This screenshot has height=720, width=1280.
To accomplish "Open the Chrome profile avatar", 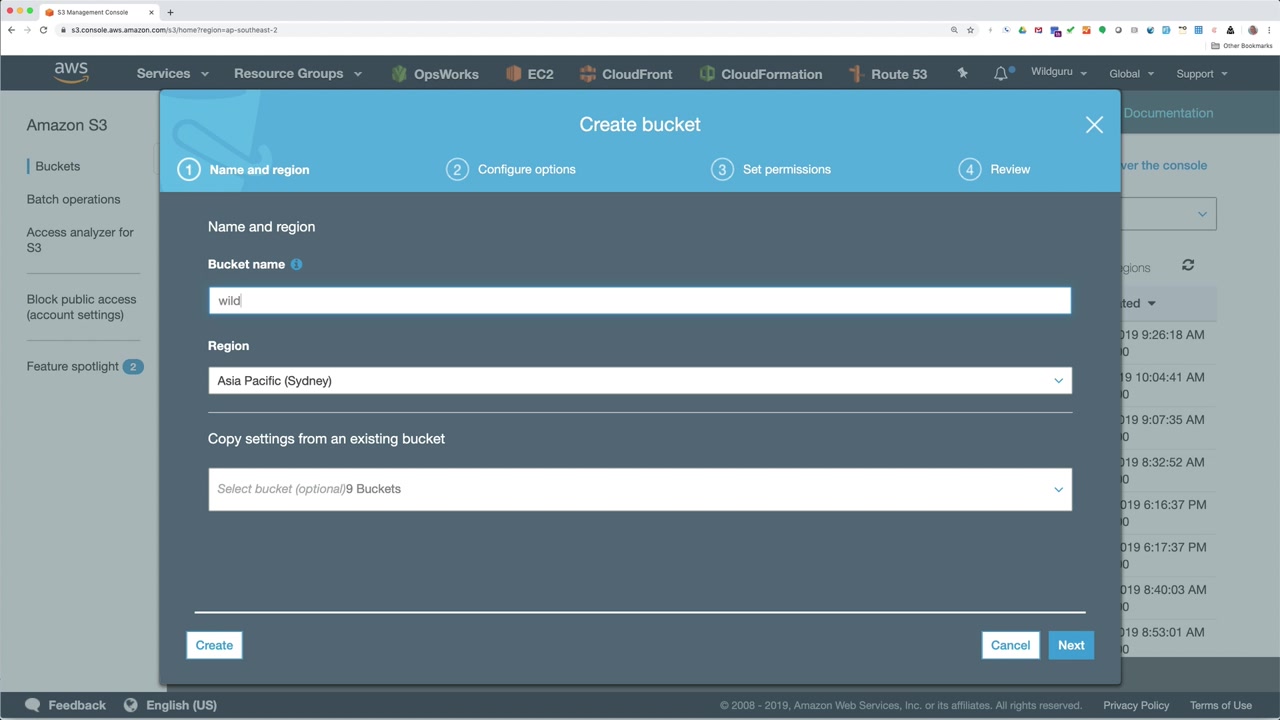I will point(1252,30).
